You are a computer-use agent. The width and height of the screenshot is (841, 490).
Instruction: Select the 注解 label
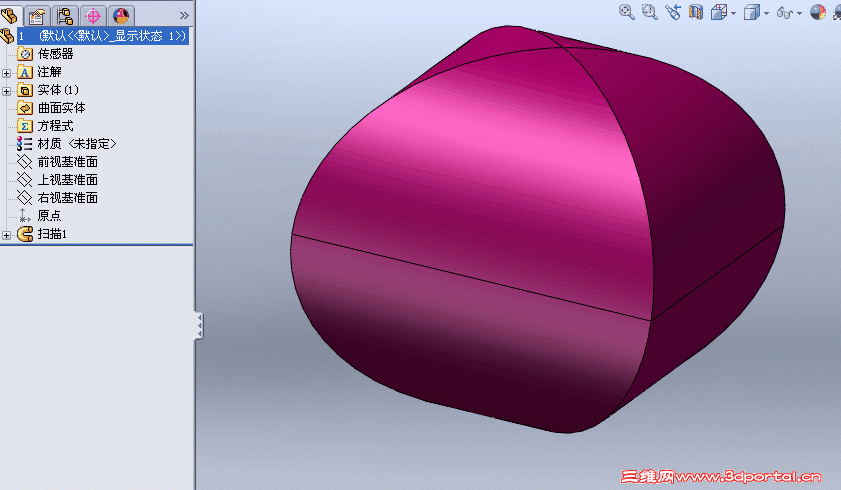(49, 72)
